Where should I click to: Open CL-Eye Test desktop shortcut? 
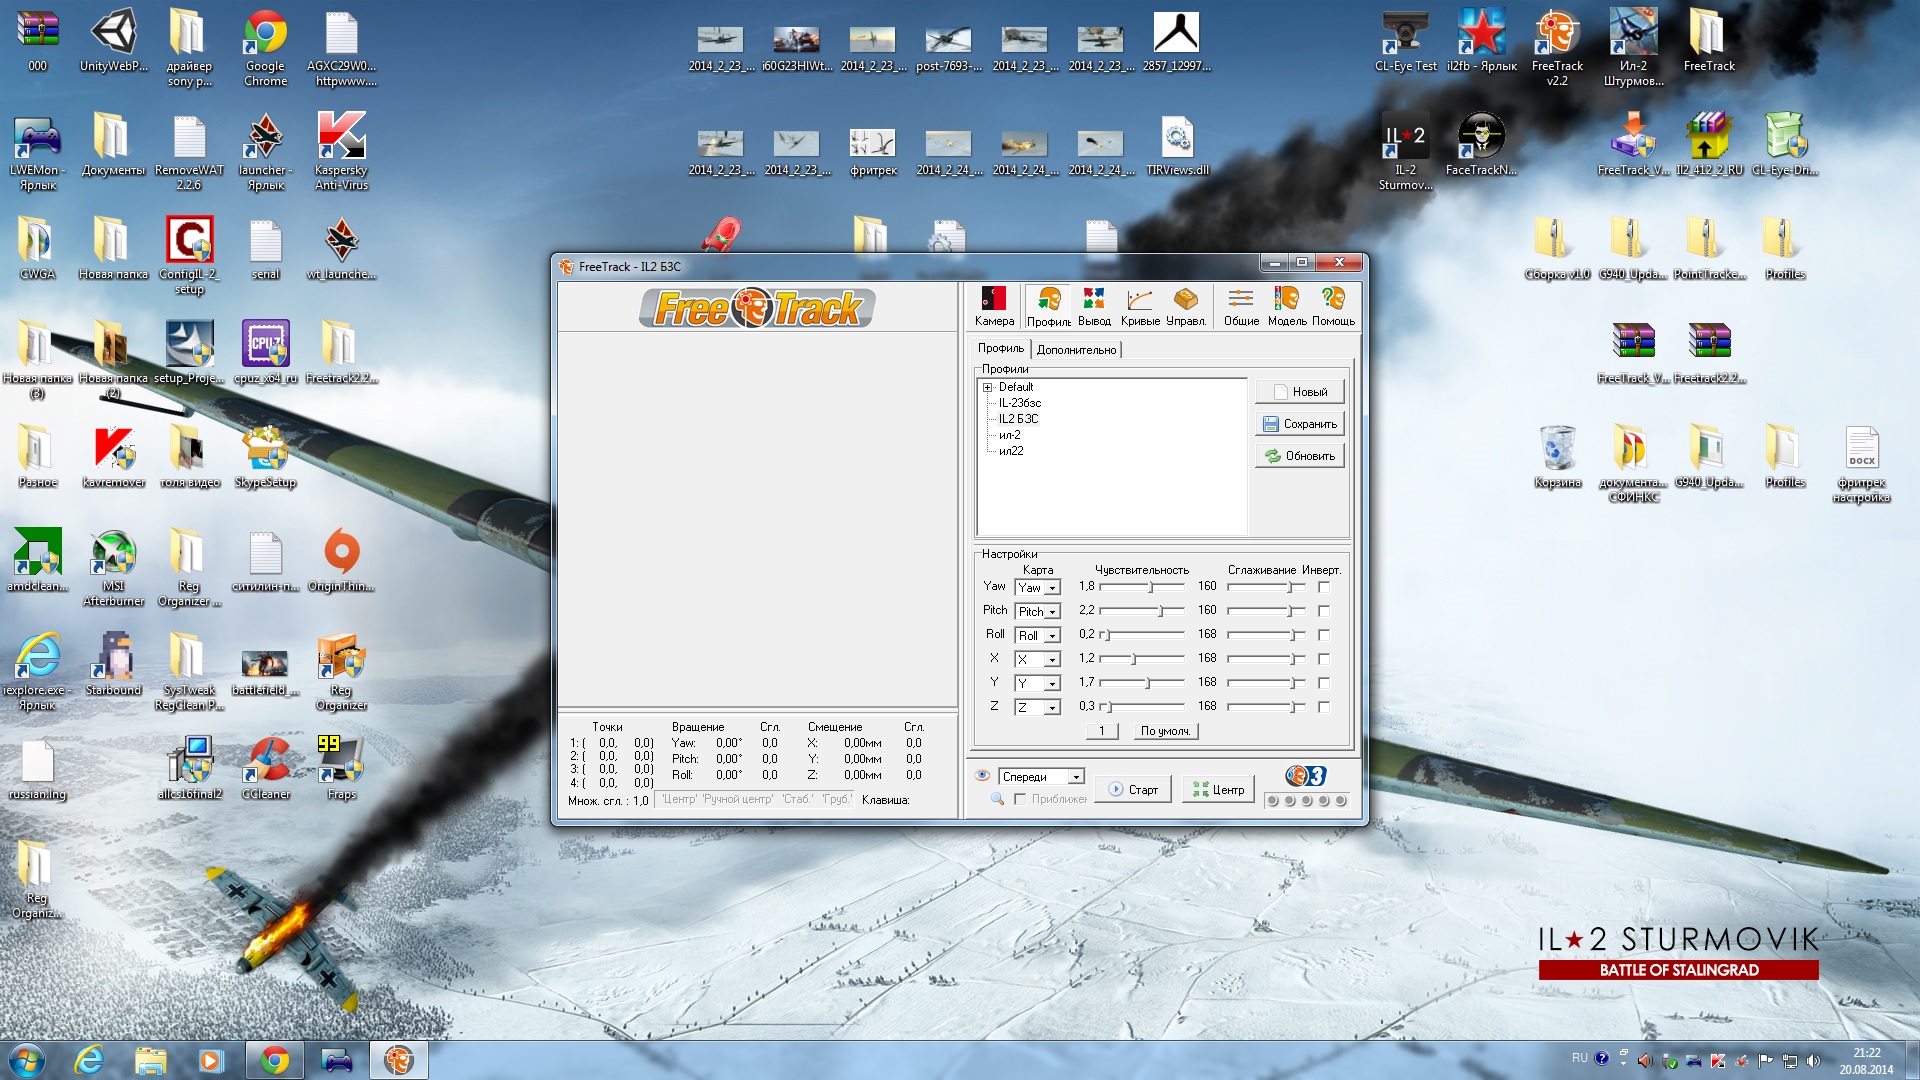coord(1405,41)
